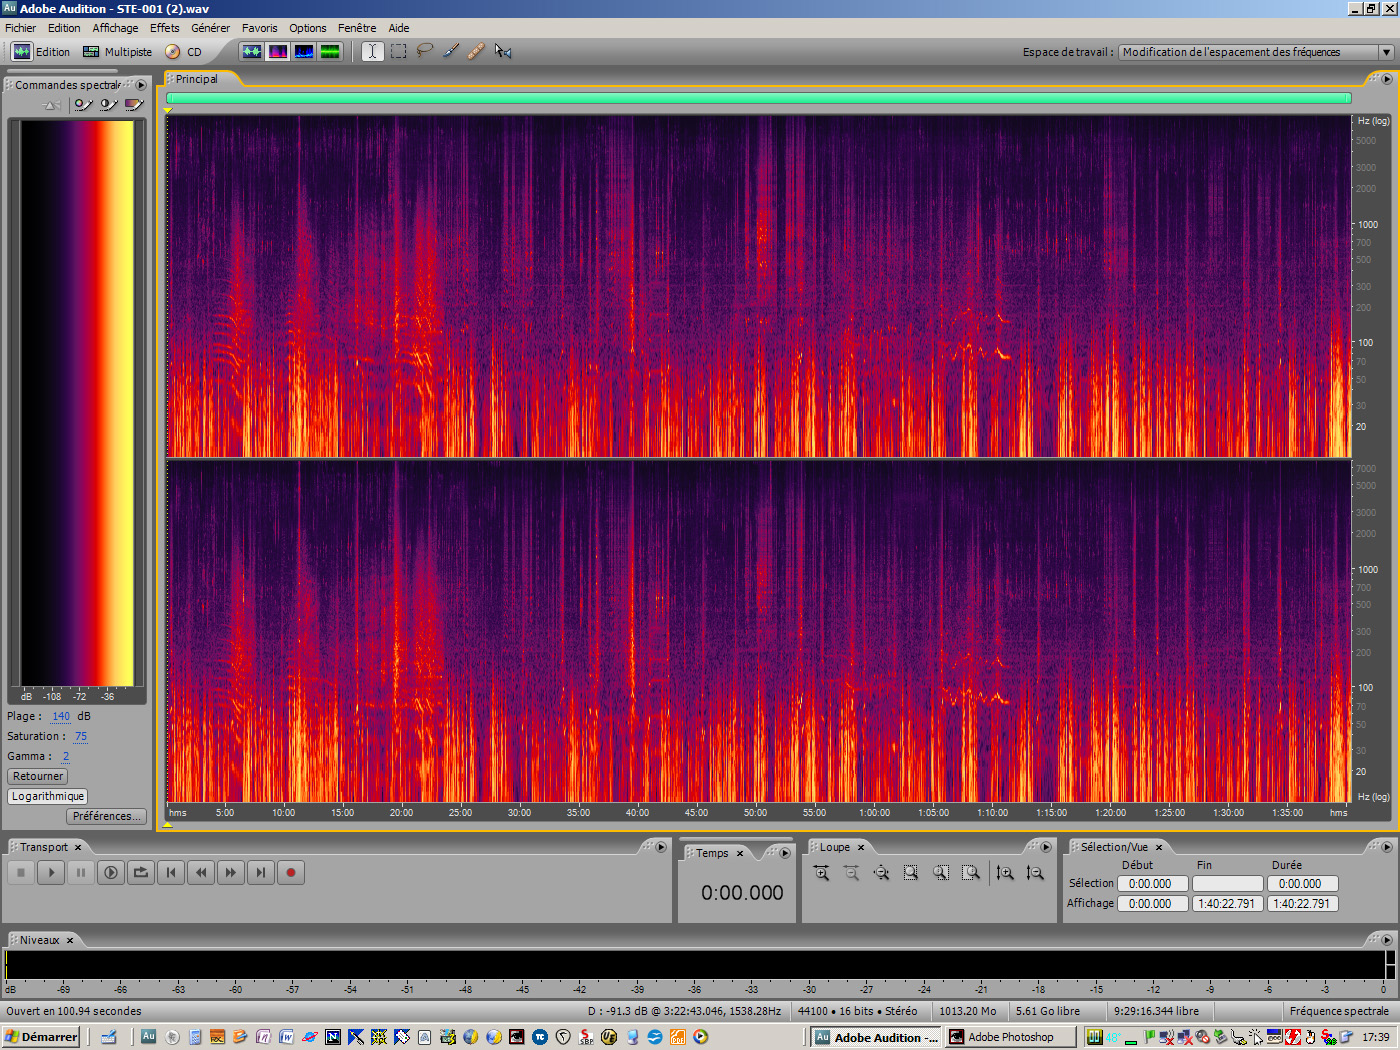The width and height of the screenshot is (1400, 1050).
Task: Click the vertical zoom out icon
Action: coord(1036,872)
